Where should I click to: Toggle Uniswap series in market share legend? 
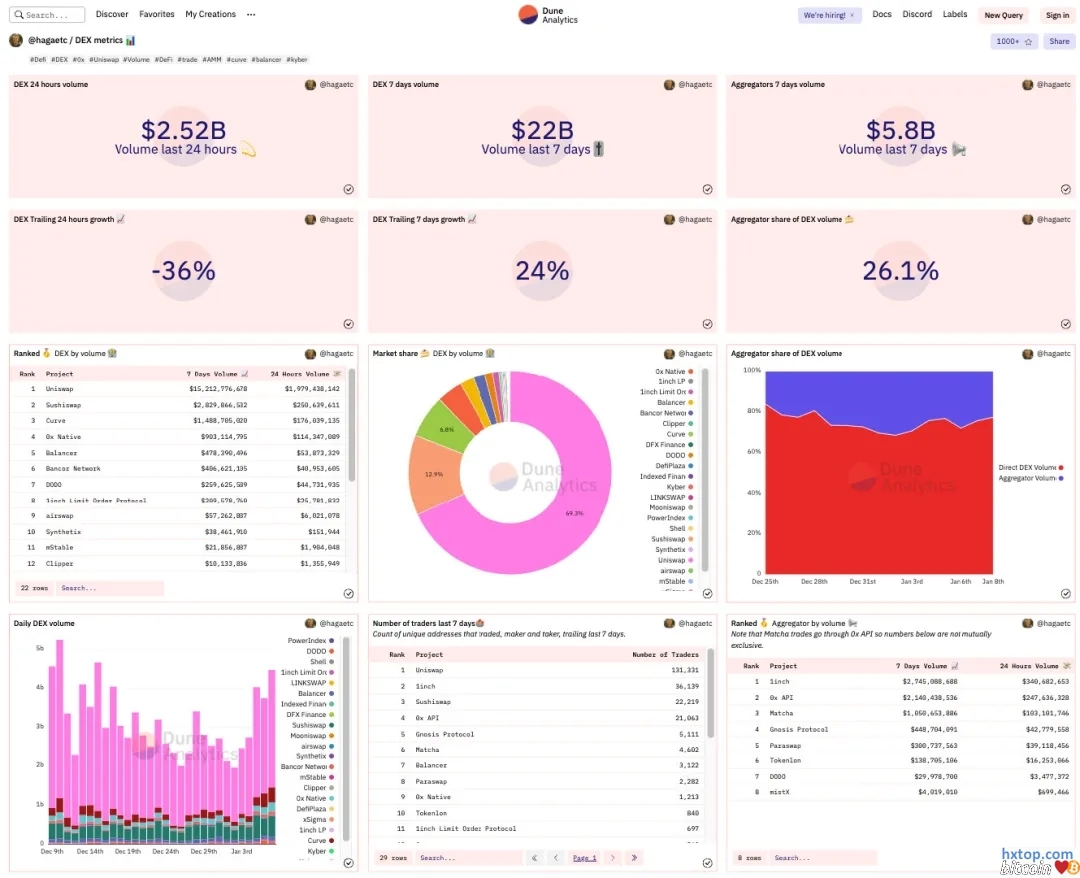672,560
